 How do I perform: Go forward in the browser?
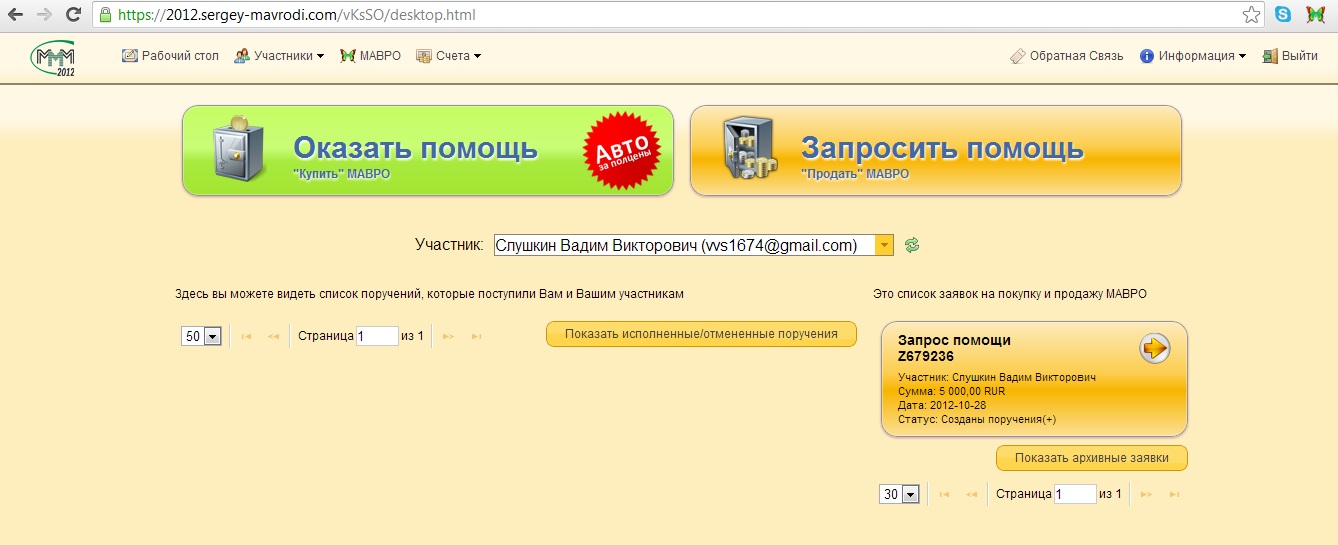click(x=44, y=15)
